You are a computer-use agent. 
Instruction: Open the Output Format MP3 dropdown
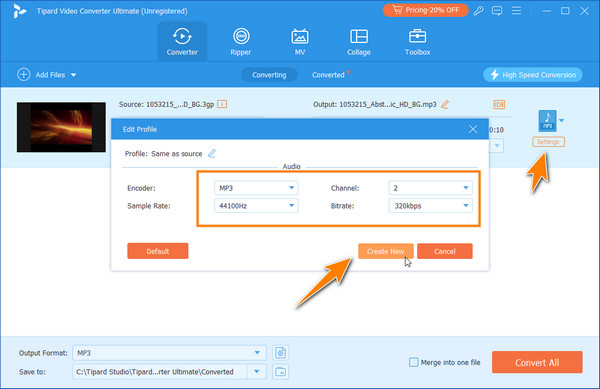pyautogui.click(x=169, y=353)
